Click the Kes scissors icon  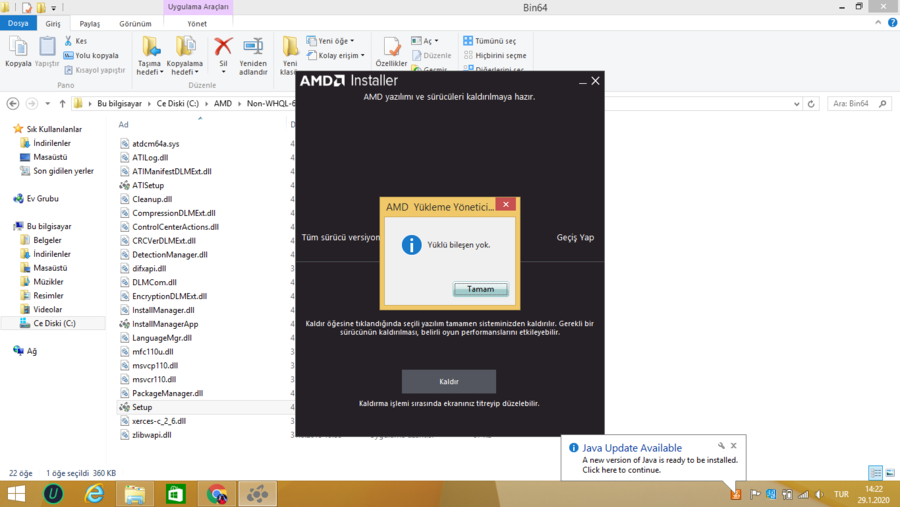coord(68,41)
